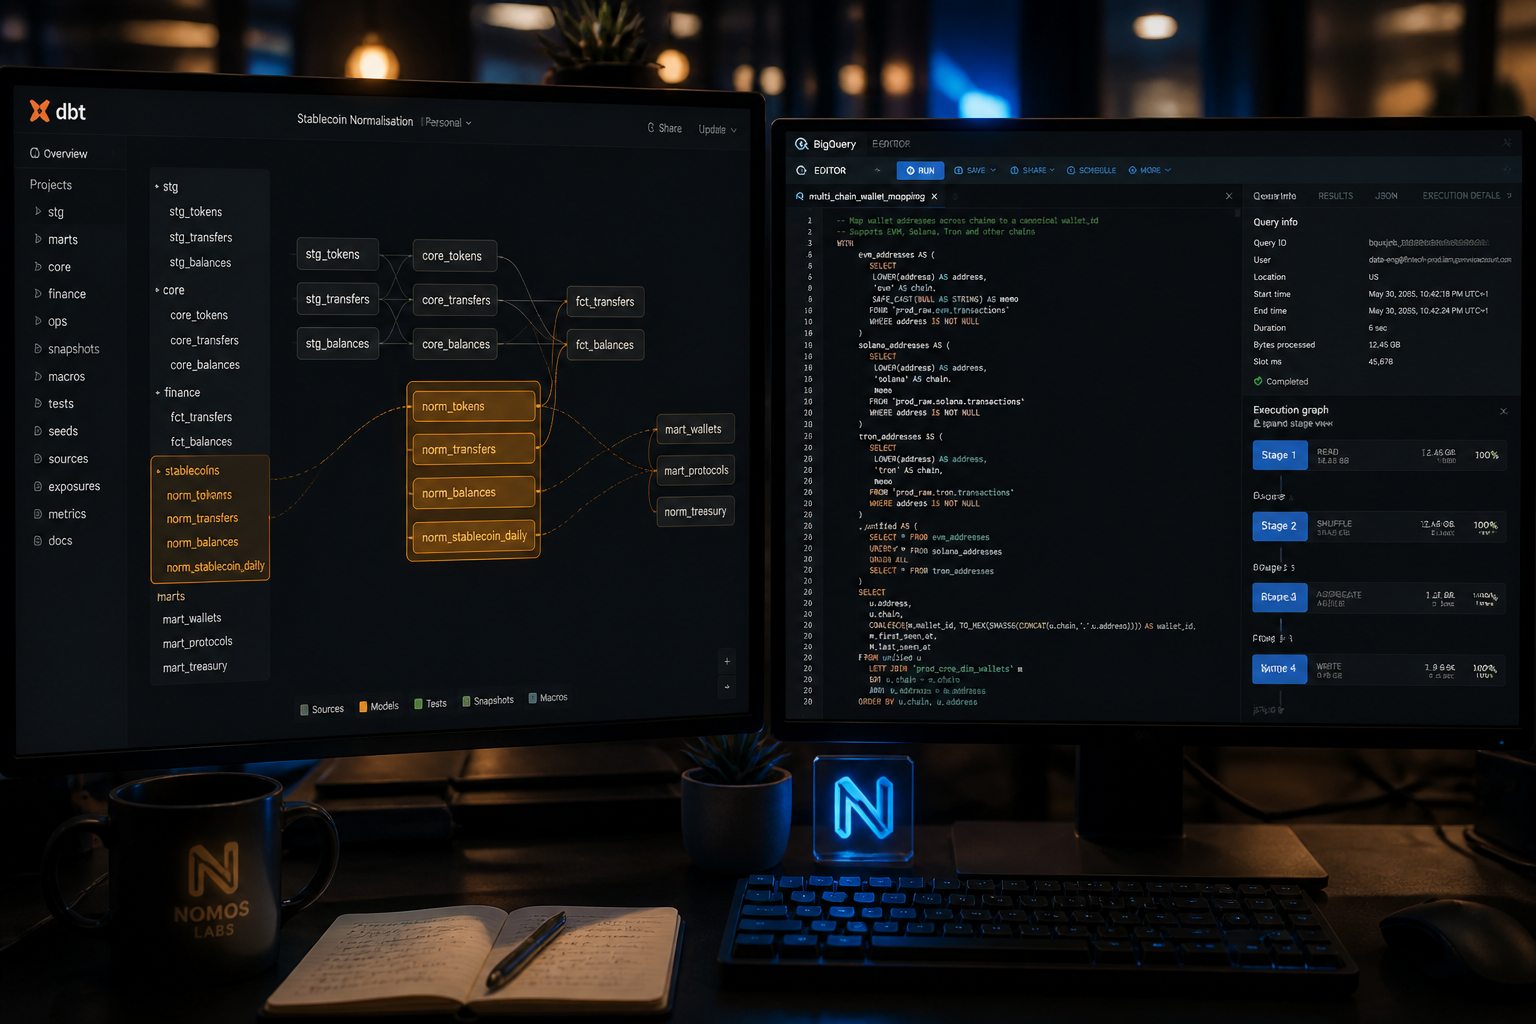The image size is (1536, 1024).
Task: Expand the ops project in Projects list
Action: tap(38, 321)
